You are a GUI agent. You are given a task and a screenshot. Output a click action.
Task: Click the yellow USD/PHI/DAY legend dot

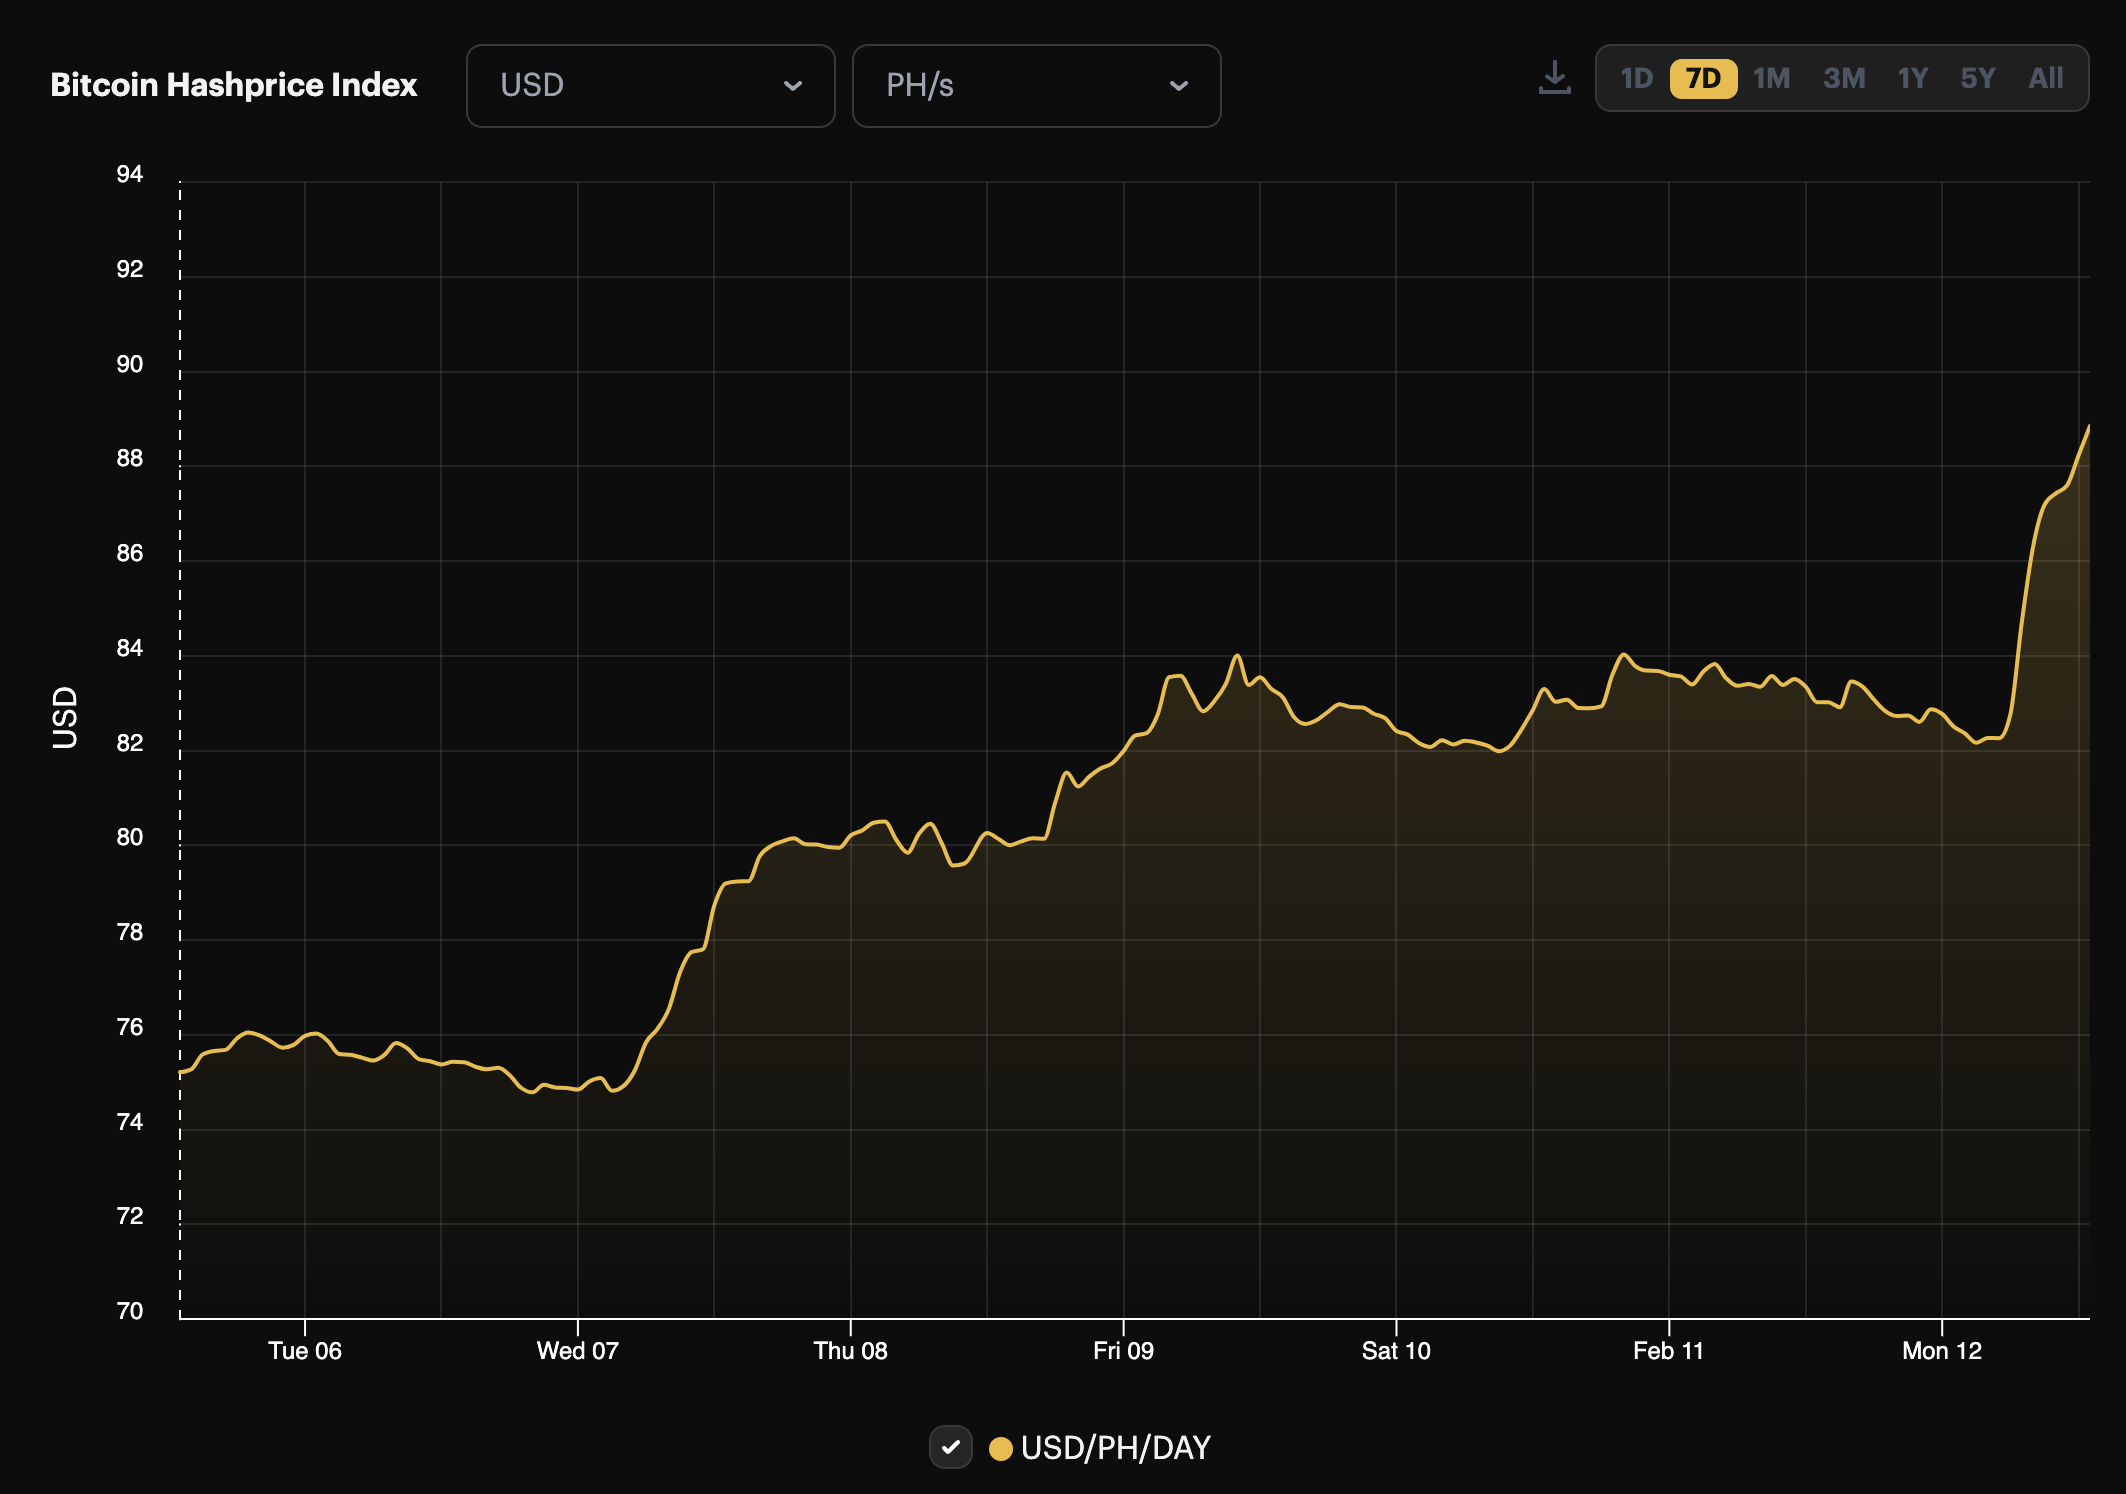click(1002, 1446)
